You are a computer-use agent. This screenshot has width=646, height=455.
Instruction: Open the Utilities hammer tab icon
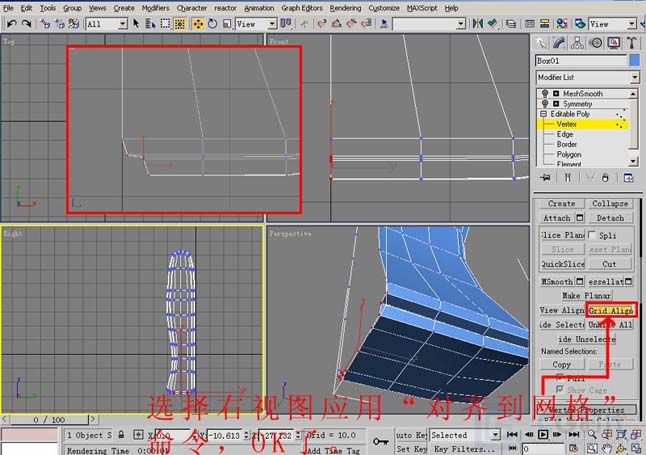(632, 43)
